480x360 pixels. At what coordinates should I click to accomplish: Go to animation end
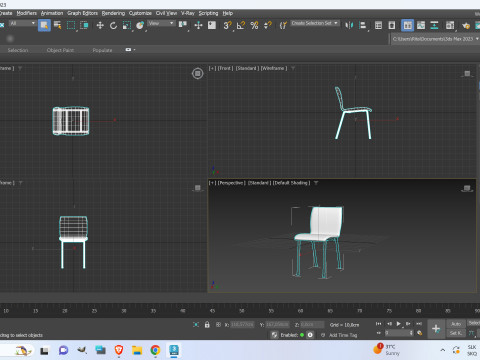coord(419,323)
